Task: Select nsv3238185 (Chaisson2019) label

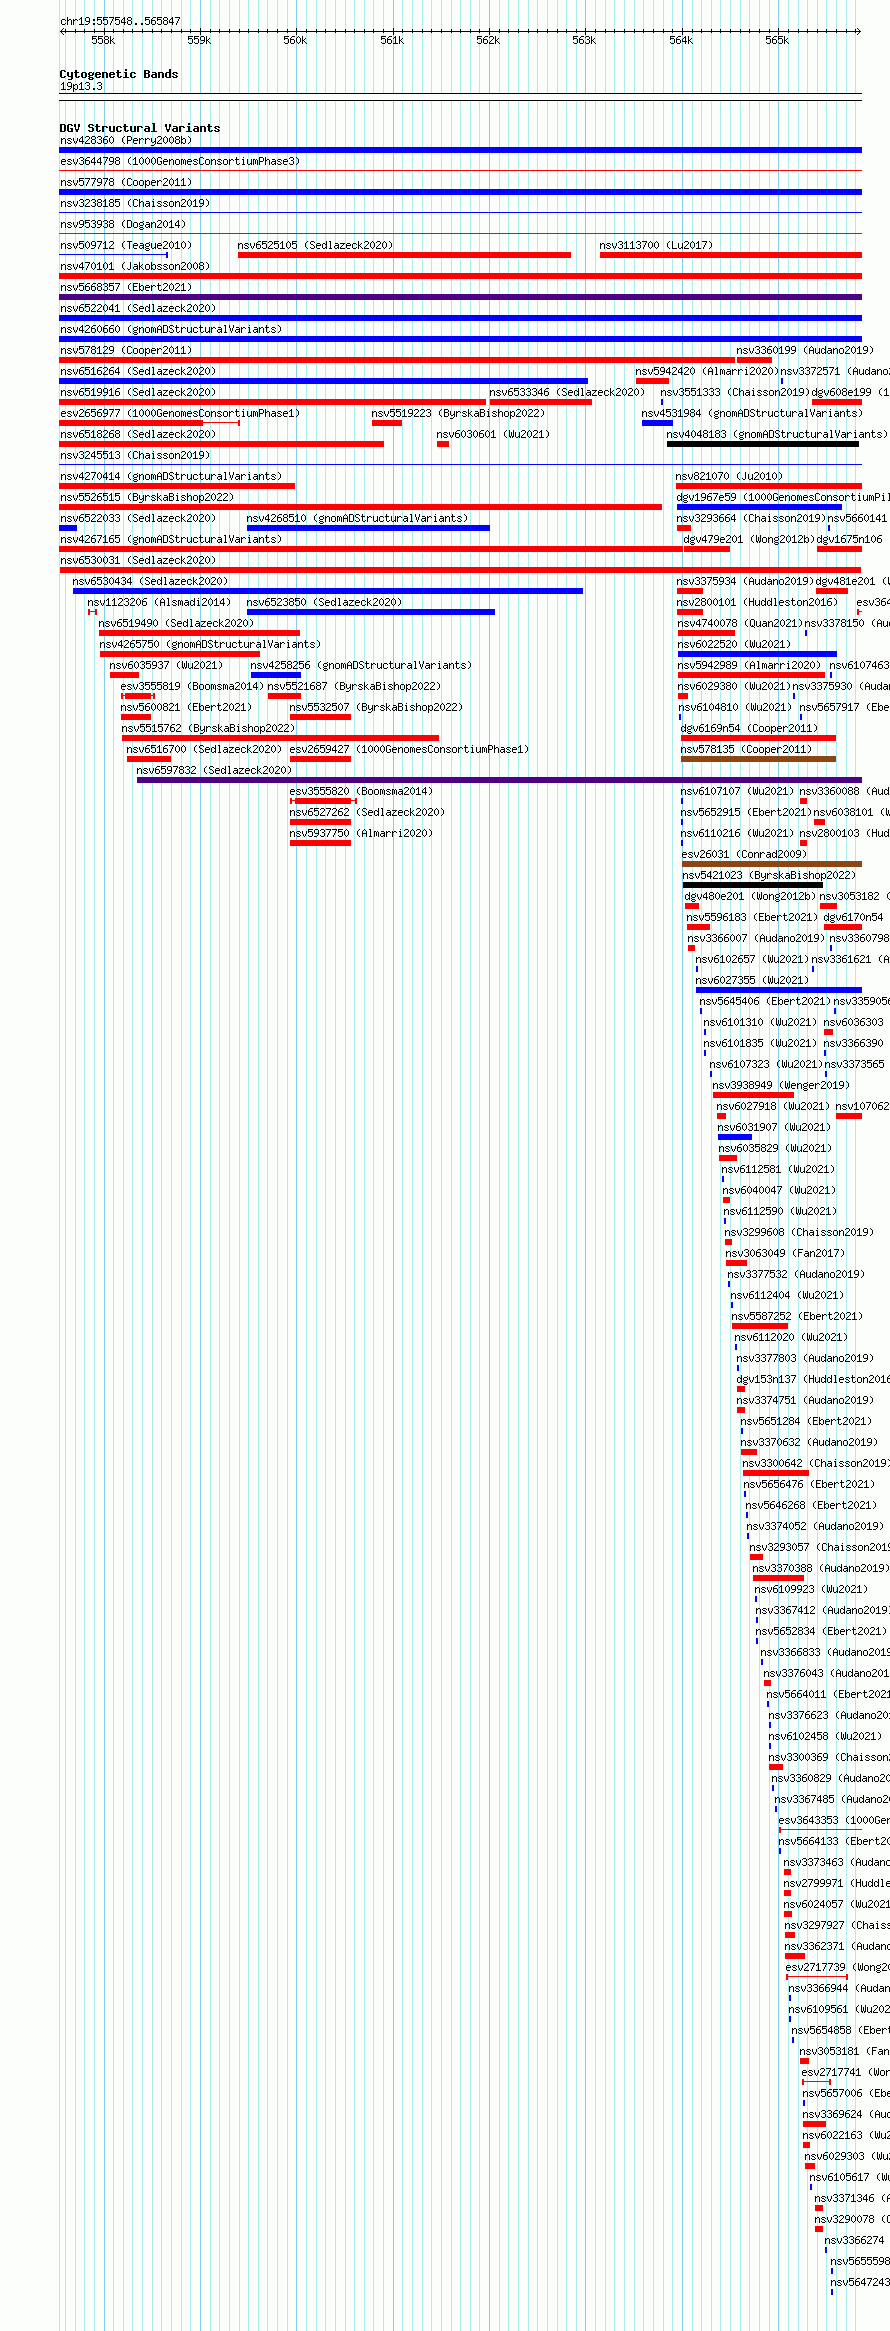Action: point(135,204)
